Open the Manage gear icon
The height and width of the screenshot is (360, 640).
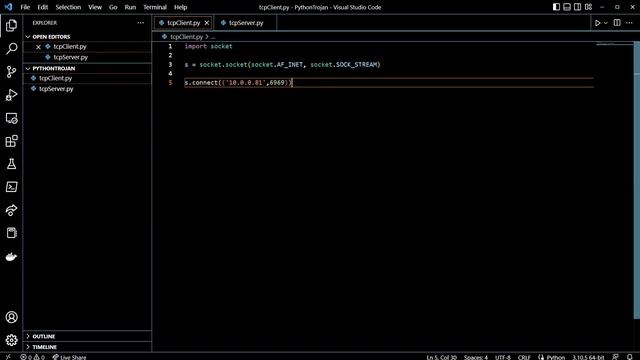click(x=11, y=340)
